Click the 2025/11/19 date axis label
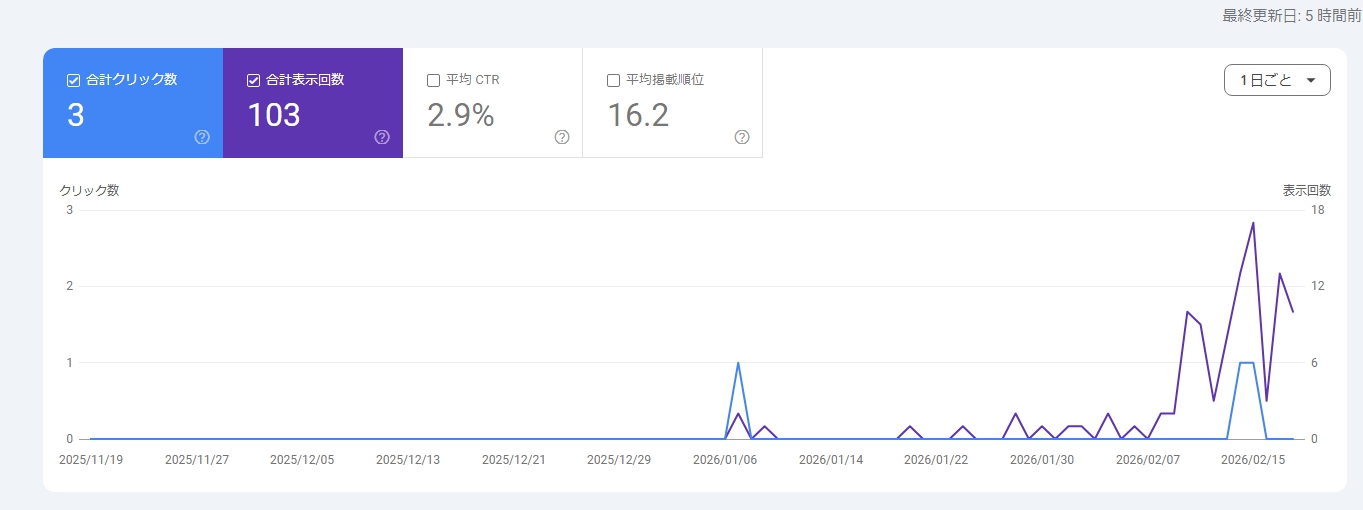The image size is (1363, 510). coord(90,460)
